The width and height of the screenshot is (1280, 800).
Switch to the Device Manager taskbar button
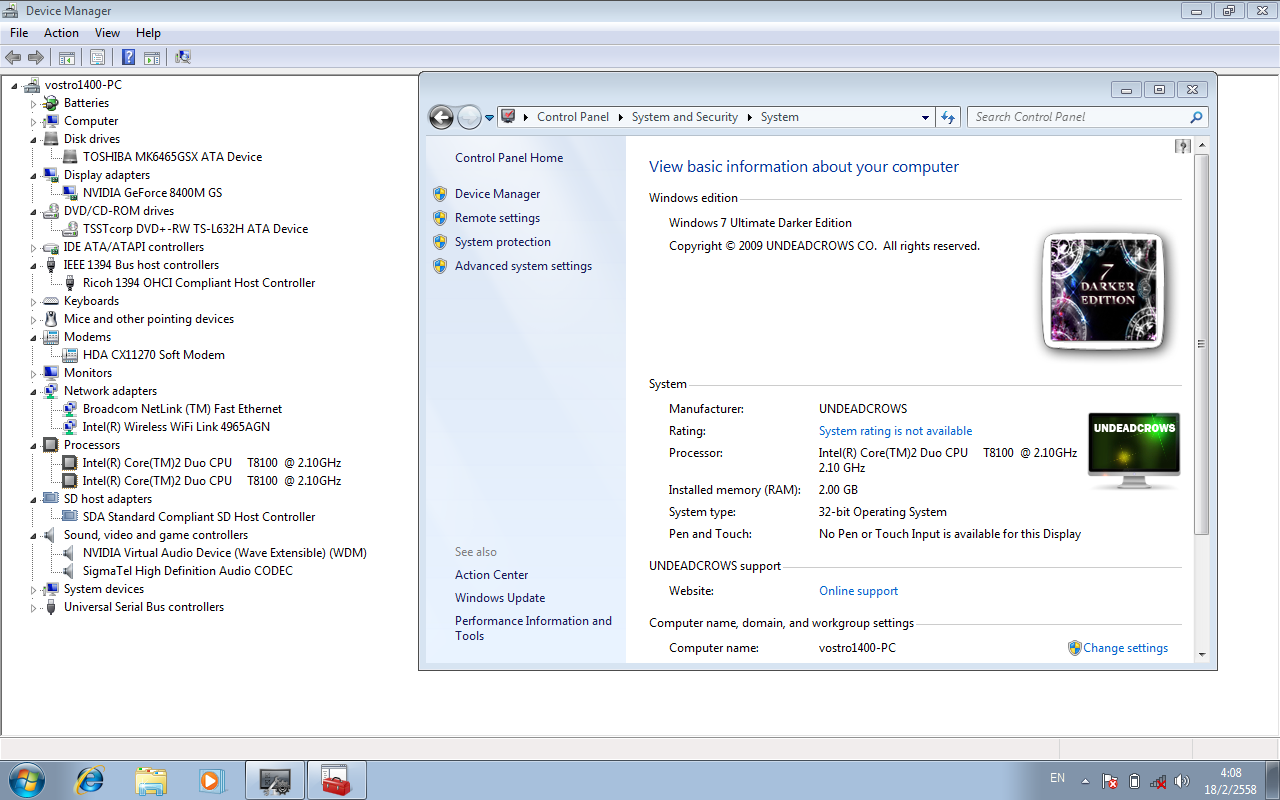coord(275,780)
